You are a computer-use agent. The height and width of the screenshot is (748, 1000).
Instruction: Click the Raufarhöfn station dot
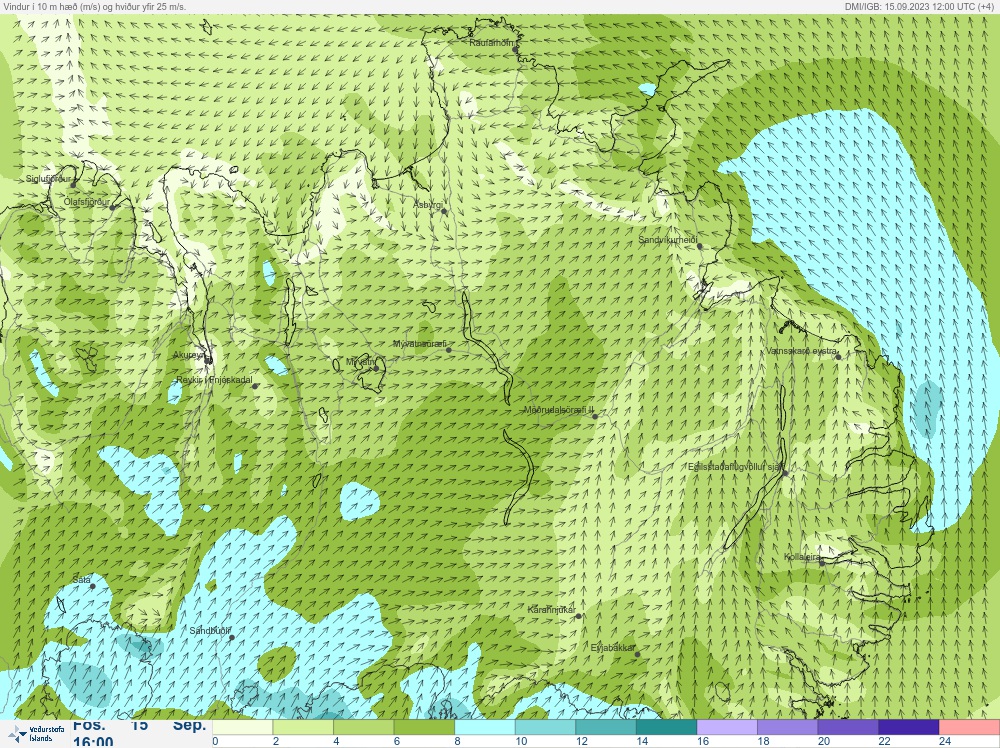pos(515,49)
